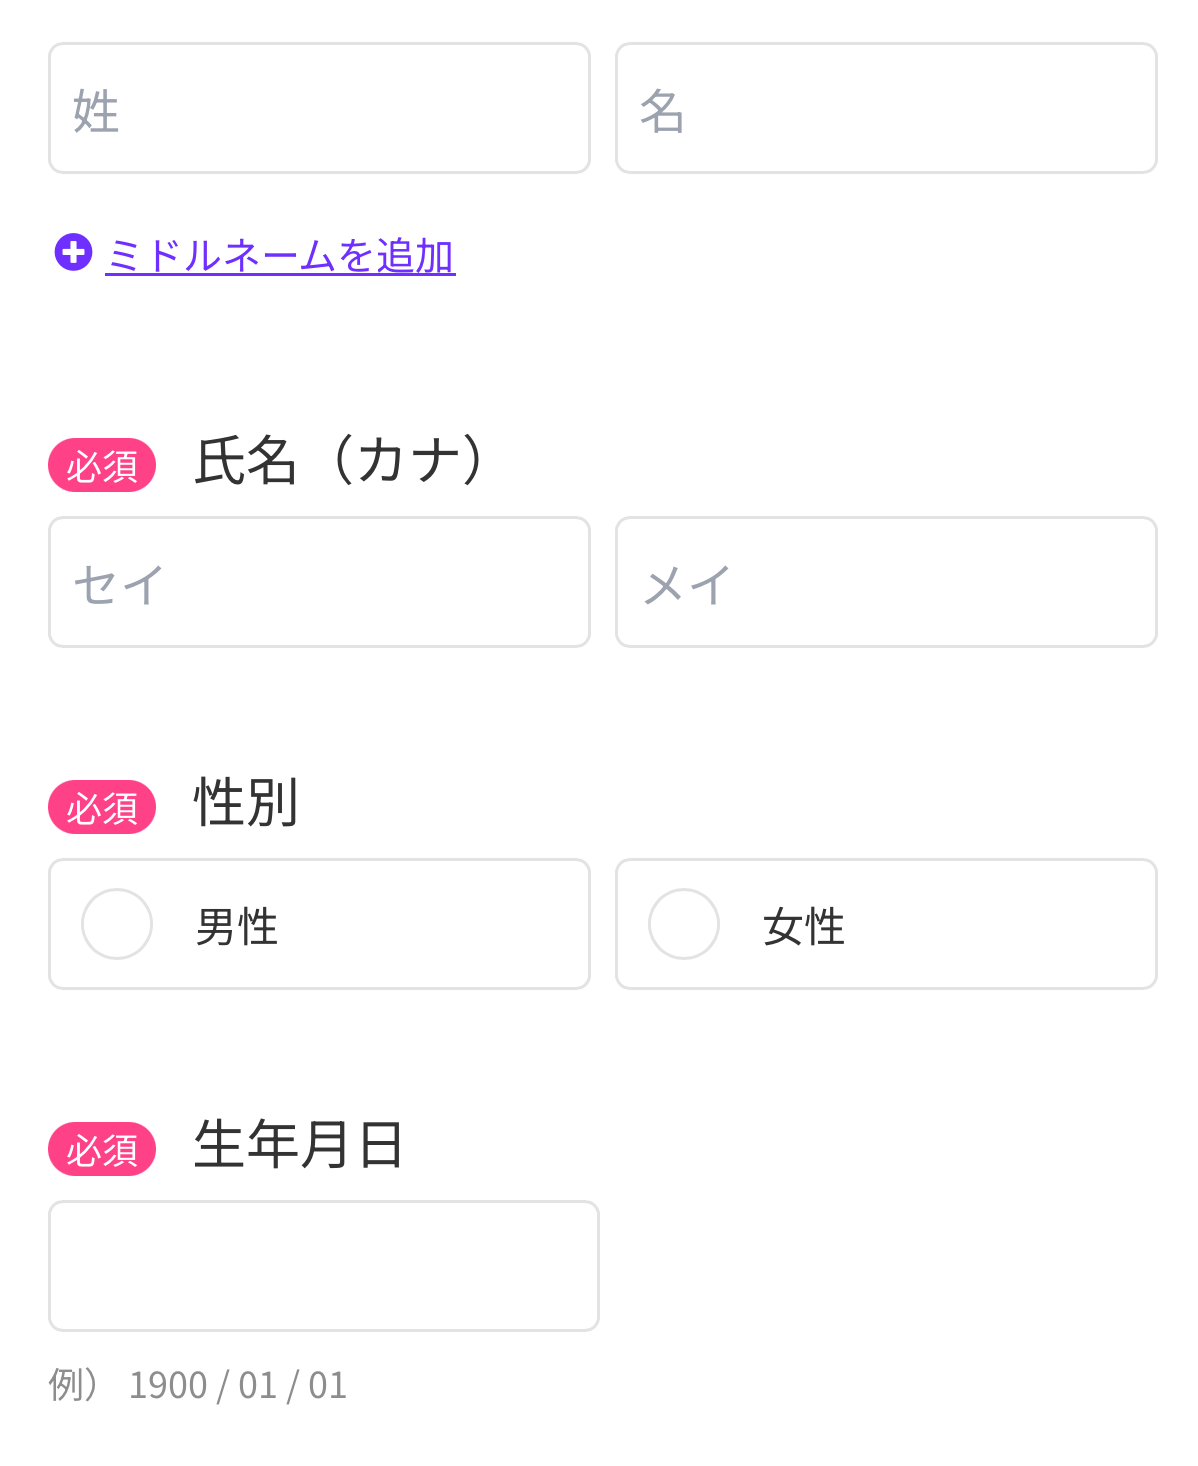Click the 男性 text label
The image size is (1198, 1466).
click(x=237, y=926)
